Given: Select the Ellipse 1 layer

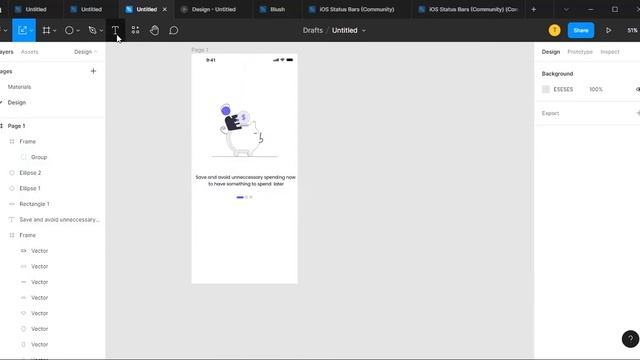Looking at the screenshot, I should point(30,188).
